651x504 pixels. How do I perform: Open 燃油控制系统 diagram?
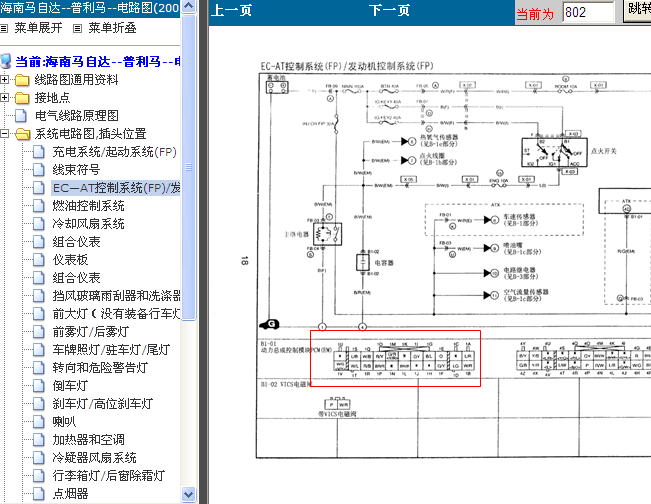click(x=88, y=206)
